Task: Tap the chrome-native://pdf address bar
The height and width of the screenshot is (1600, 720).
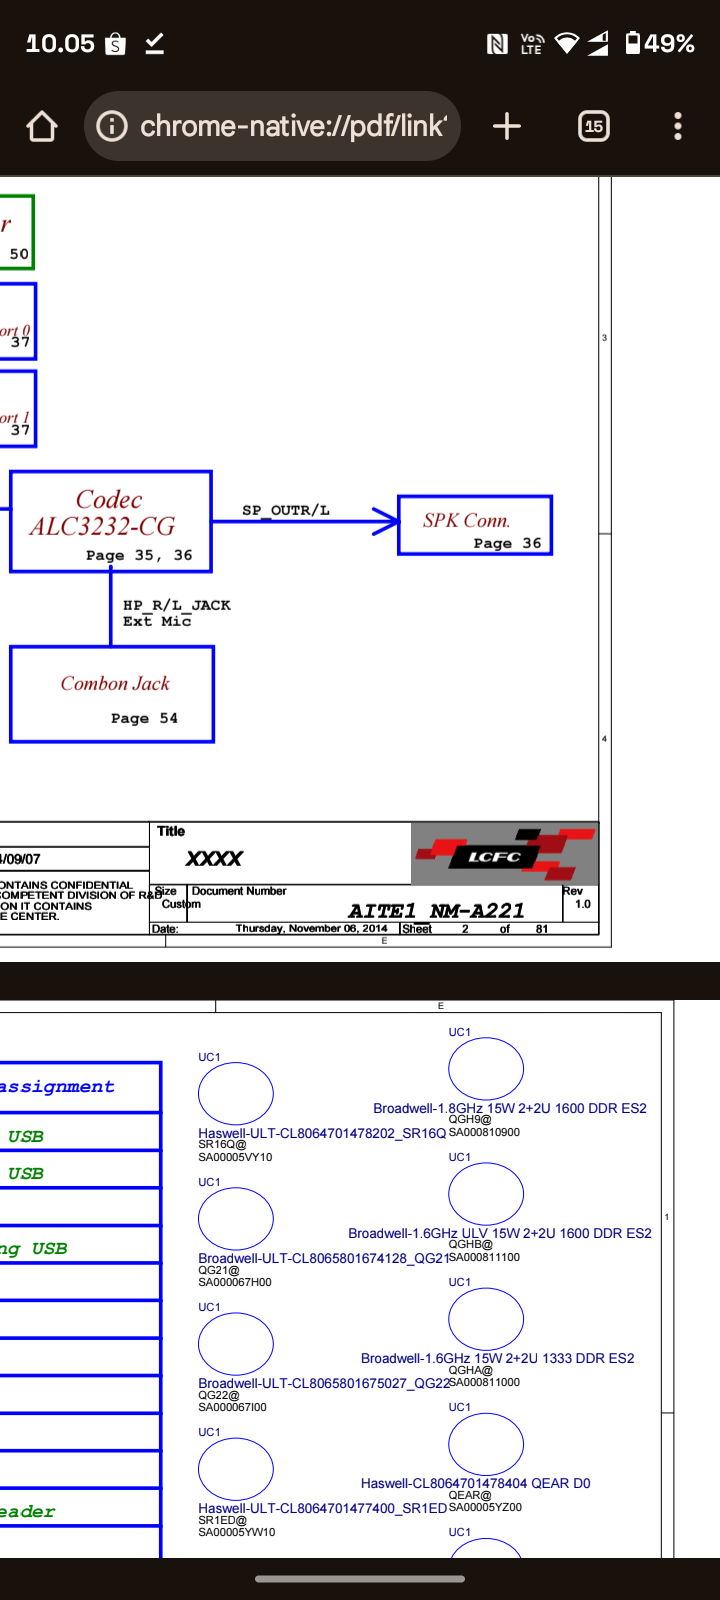Action: pyautogui.click(x=292, y=126)
